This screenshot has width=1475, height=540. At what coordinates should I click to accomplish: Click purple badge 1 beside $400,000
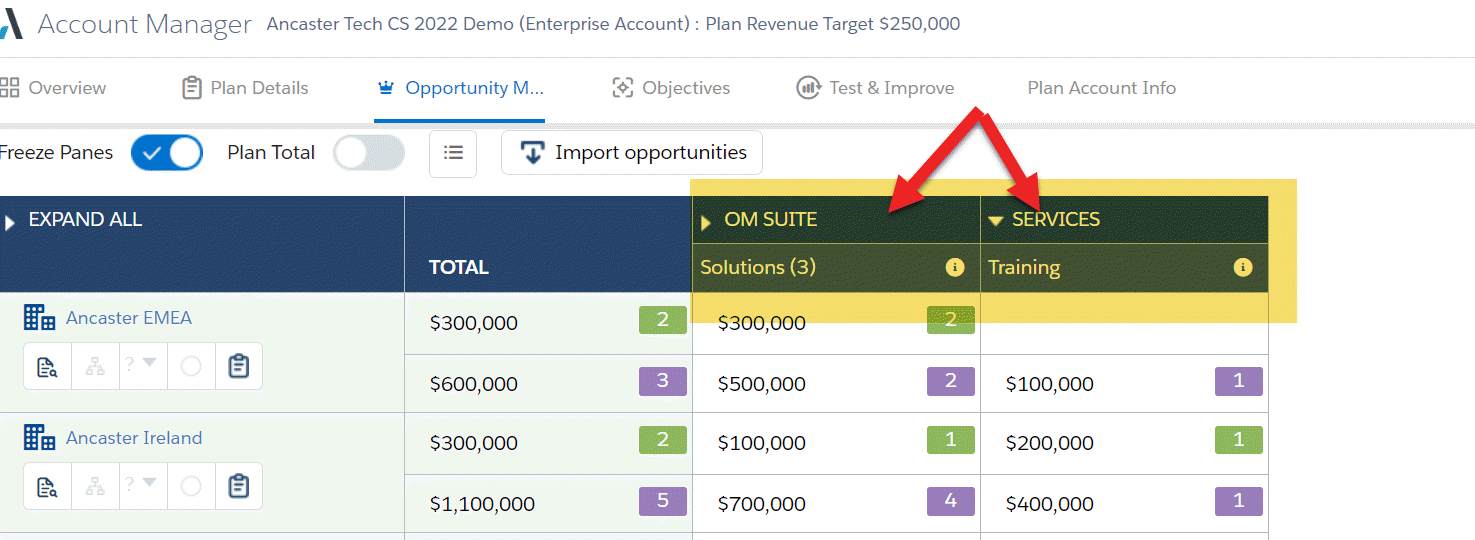[x=1239, y=501]
